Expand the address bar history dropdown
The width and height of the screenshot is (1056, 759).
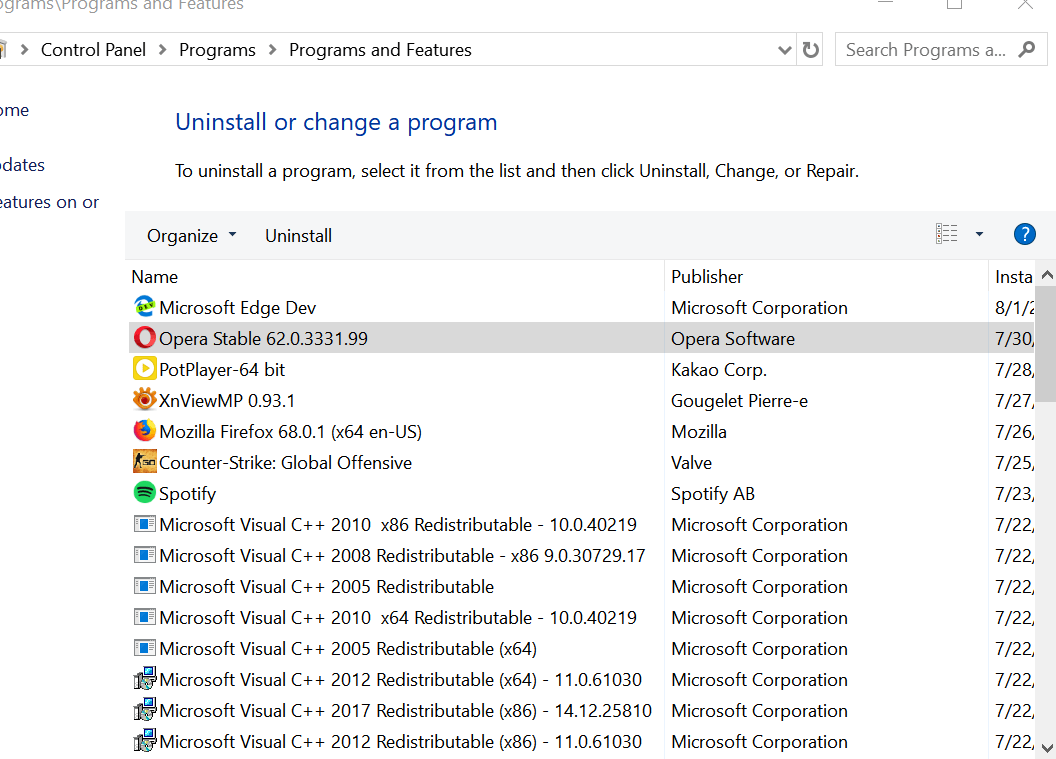coord(784,50)
